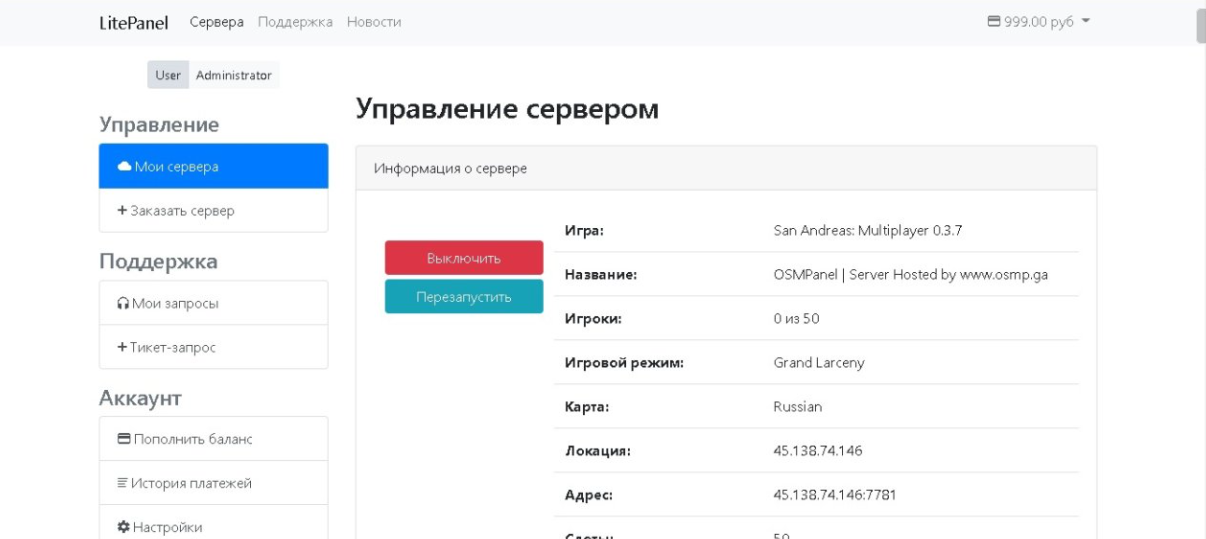
Task: Open the Поддержка navigation item
Action: pyautogui.click(x=295, y=22)
